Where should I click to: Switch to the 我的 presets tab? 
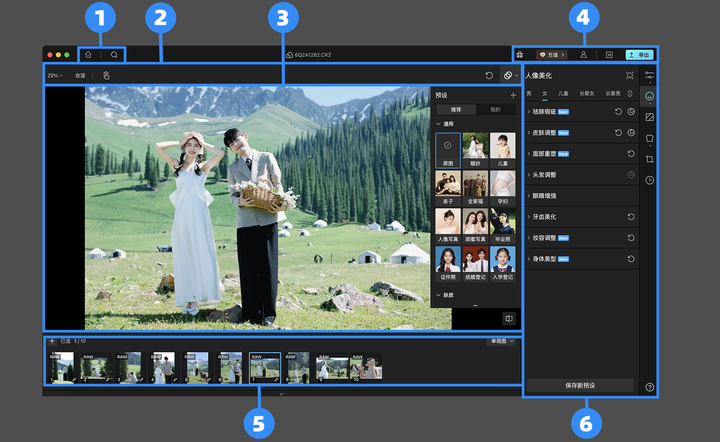click(494, 108)
